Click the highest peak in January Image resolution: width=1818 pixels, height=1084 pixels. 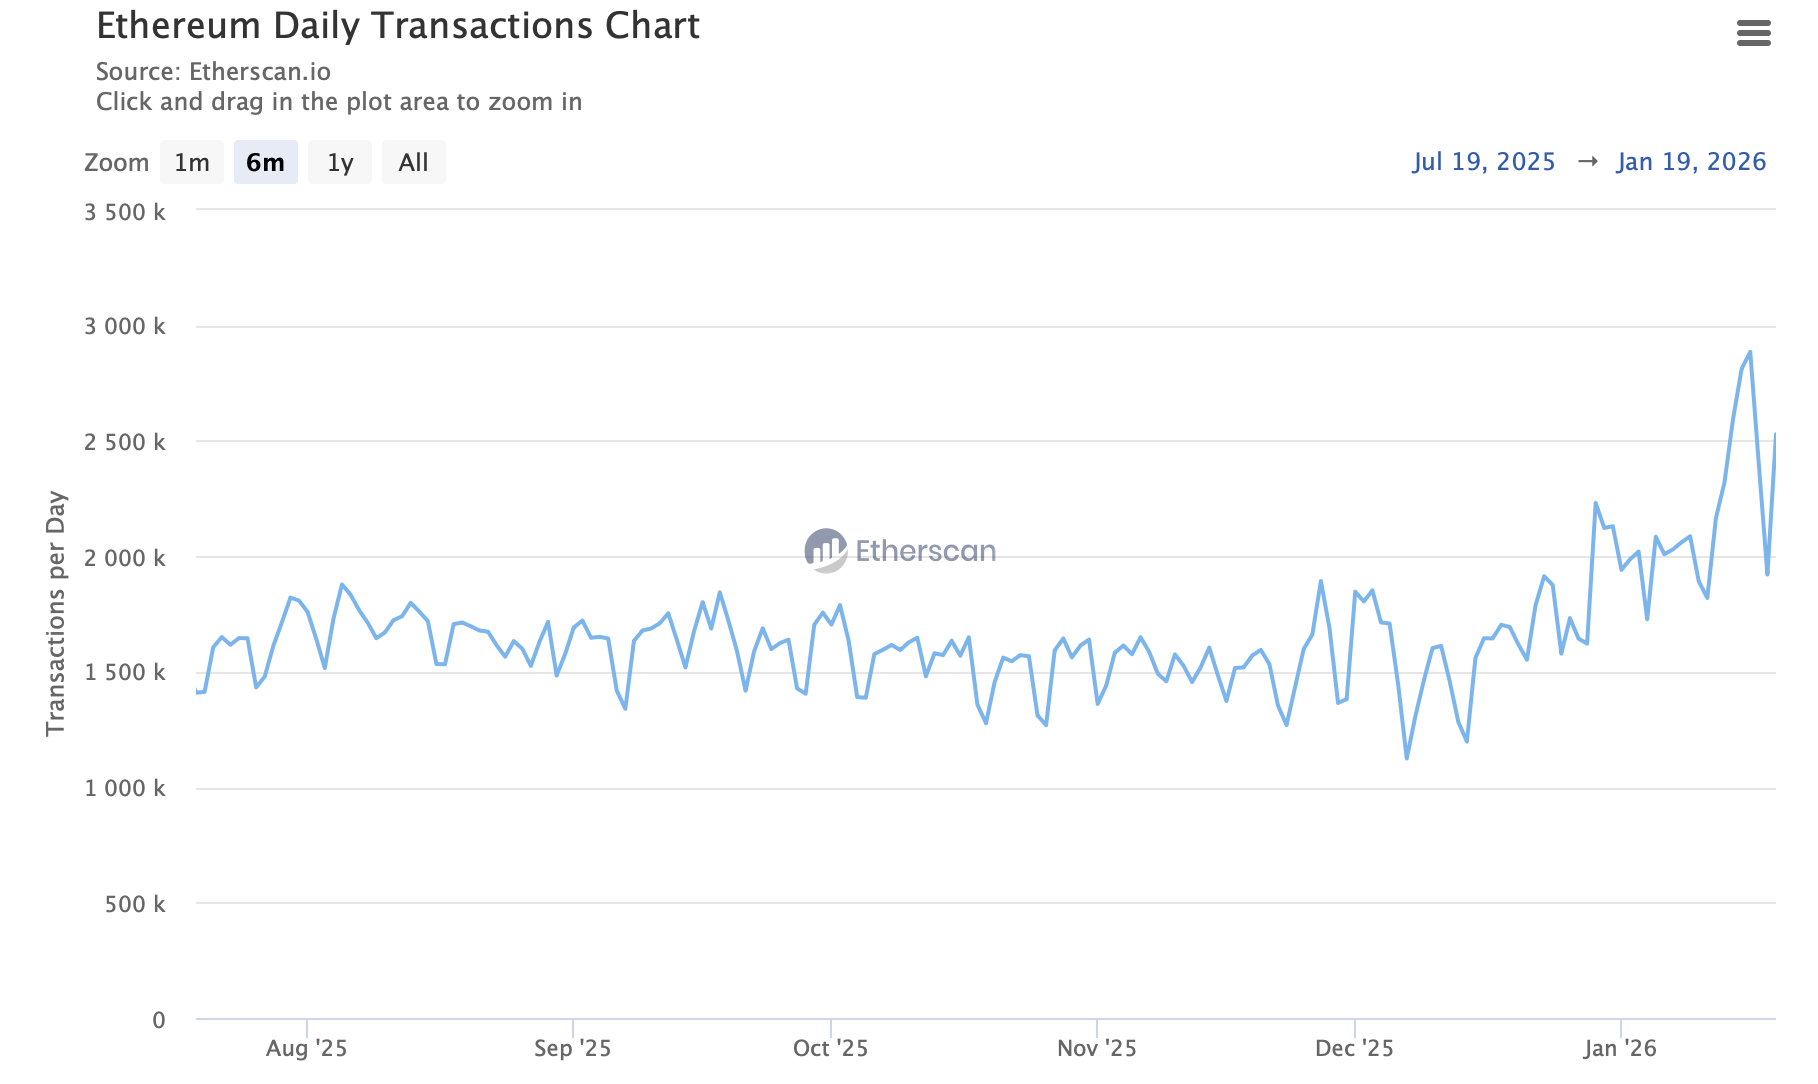(x=1749, y=352)
